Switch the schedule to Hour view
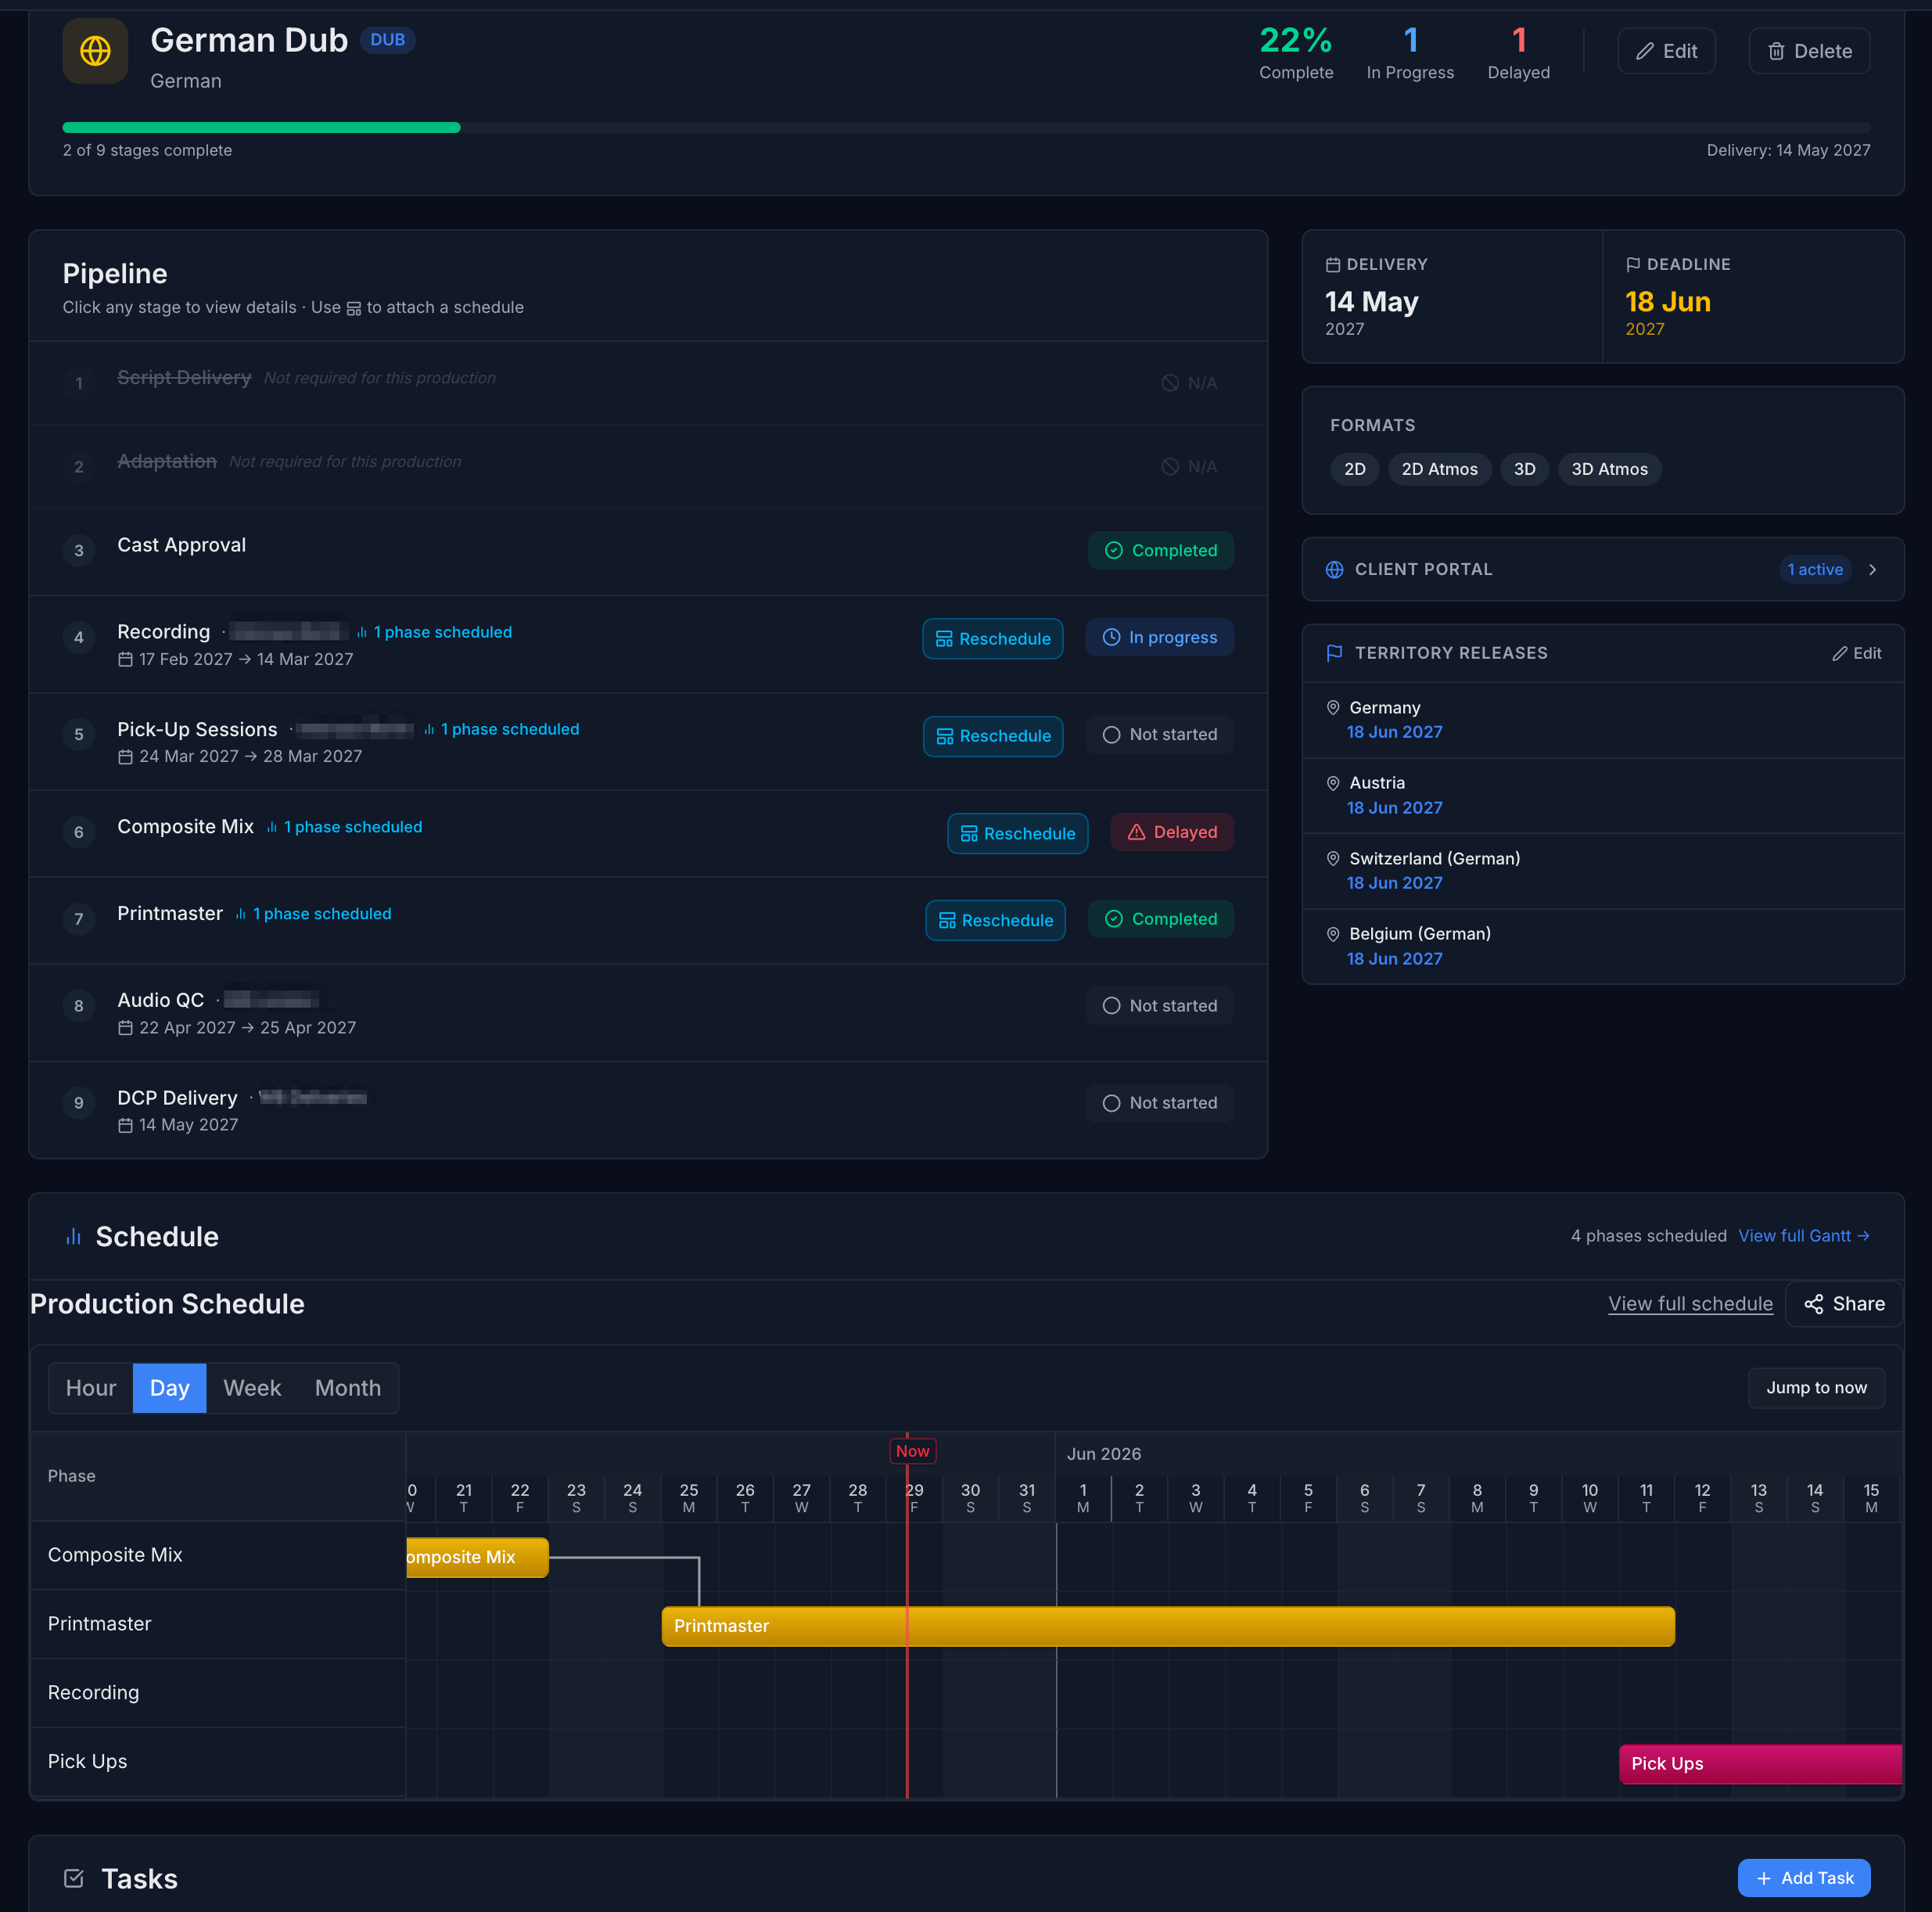Image resolution: width=1932 pixels, height=1912 pixels. [x=91, y=1388]
